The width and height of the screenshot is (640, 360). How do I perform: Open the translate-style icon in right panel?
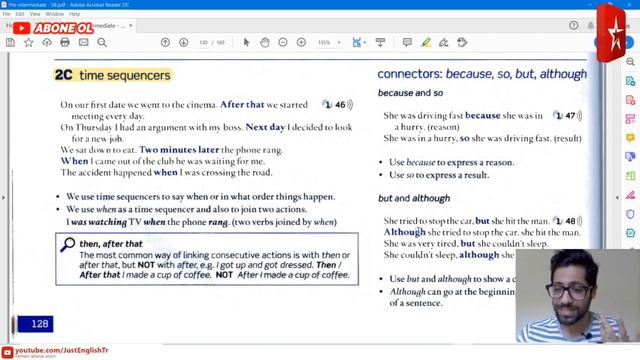630,157
